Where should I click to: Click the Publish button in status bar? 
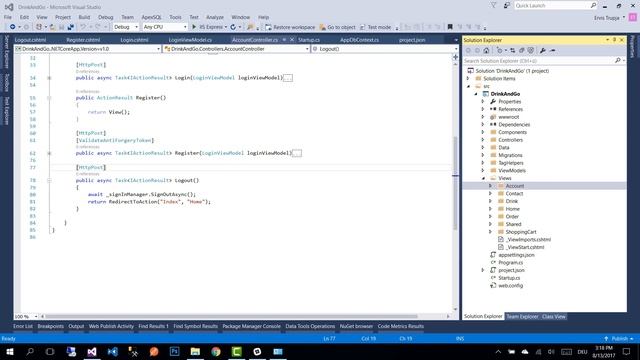(x=619, y=339)
